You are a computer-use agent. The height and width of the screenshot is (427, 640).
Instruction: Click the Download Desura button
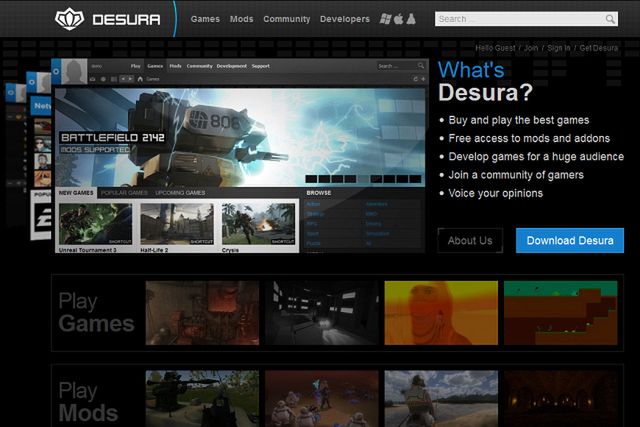pyautogui.click(x=570, y=240)
